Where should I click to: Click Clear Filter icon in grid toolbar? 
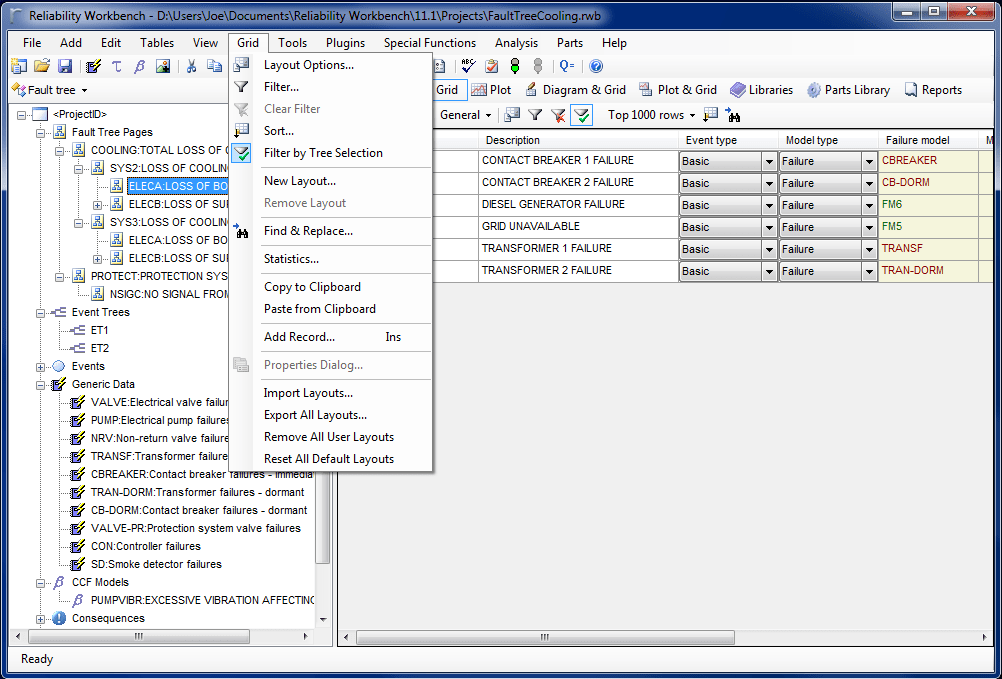[558, 115]
